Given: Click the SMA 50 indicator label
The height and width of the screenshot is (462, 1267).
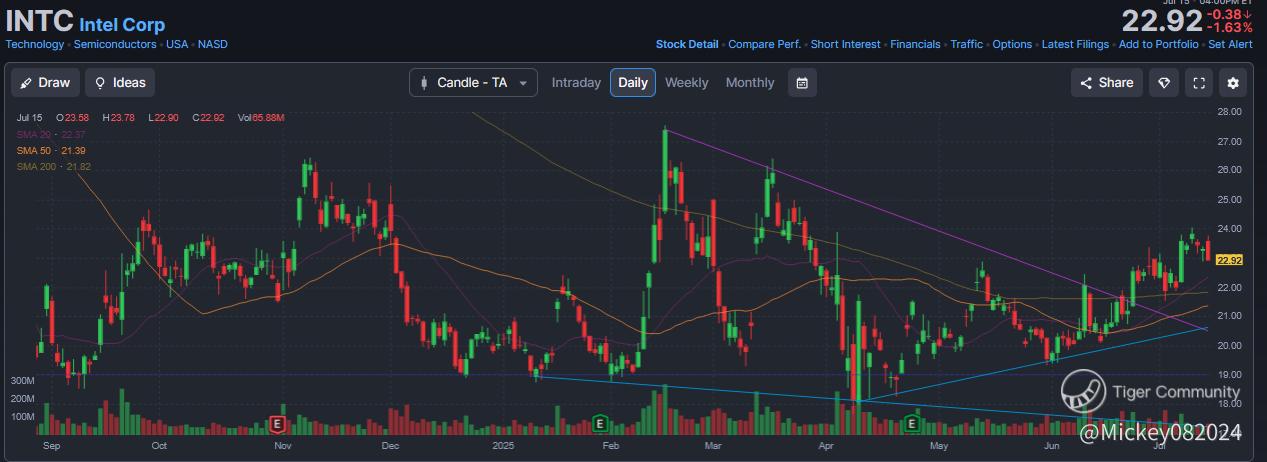Looking at the screenshot, I should point(50,150).
